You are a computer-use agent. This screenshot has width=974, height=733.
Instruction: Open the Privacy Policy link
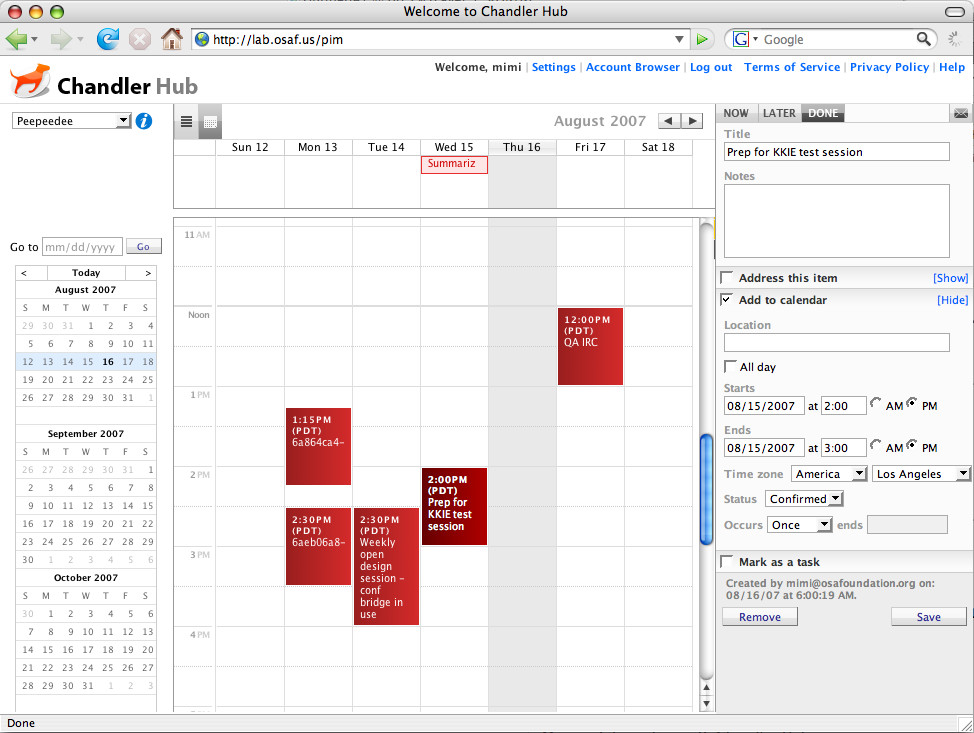tap(890, 67)
